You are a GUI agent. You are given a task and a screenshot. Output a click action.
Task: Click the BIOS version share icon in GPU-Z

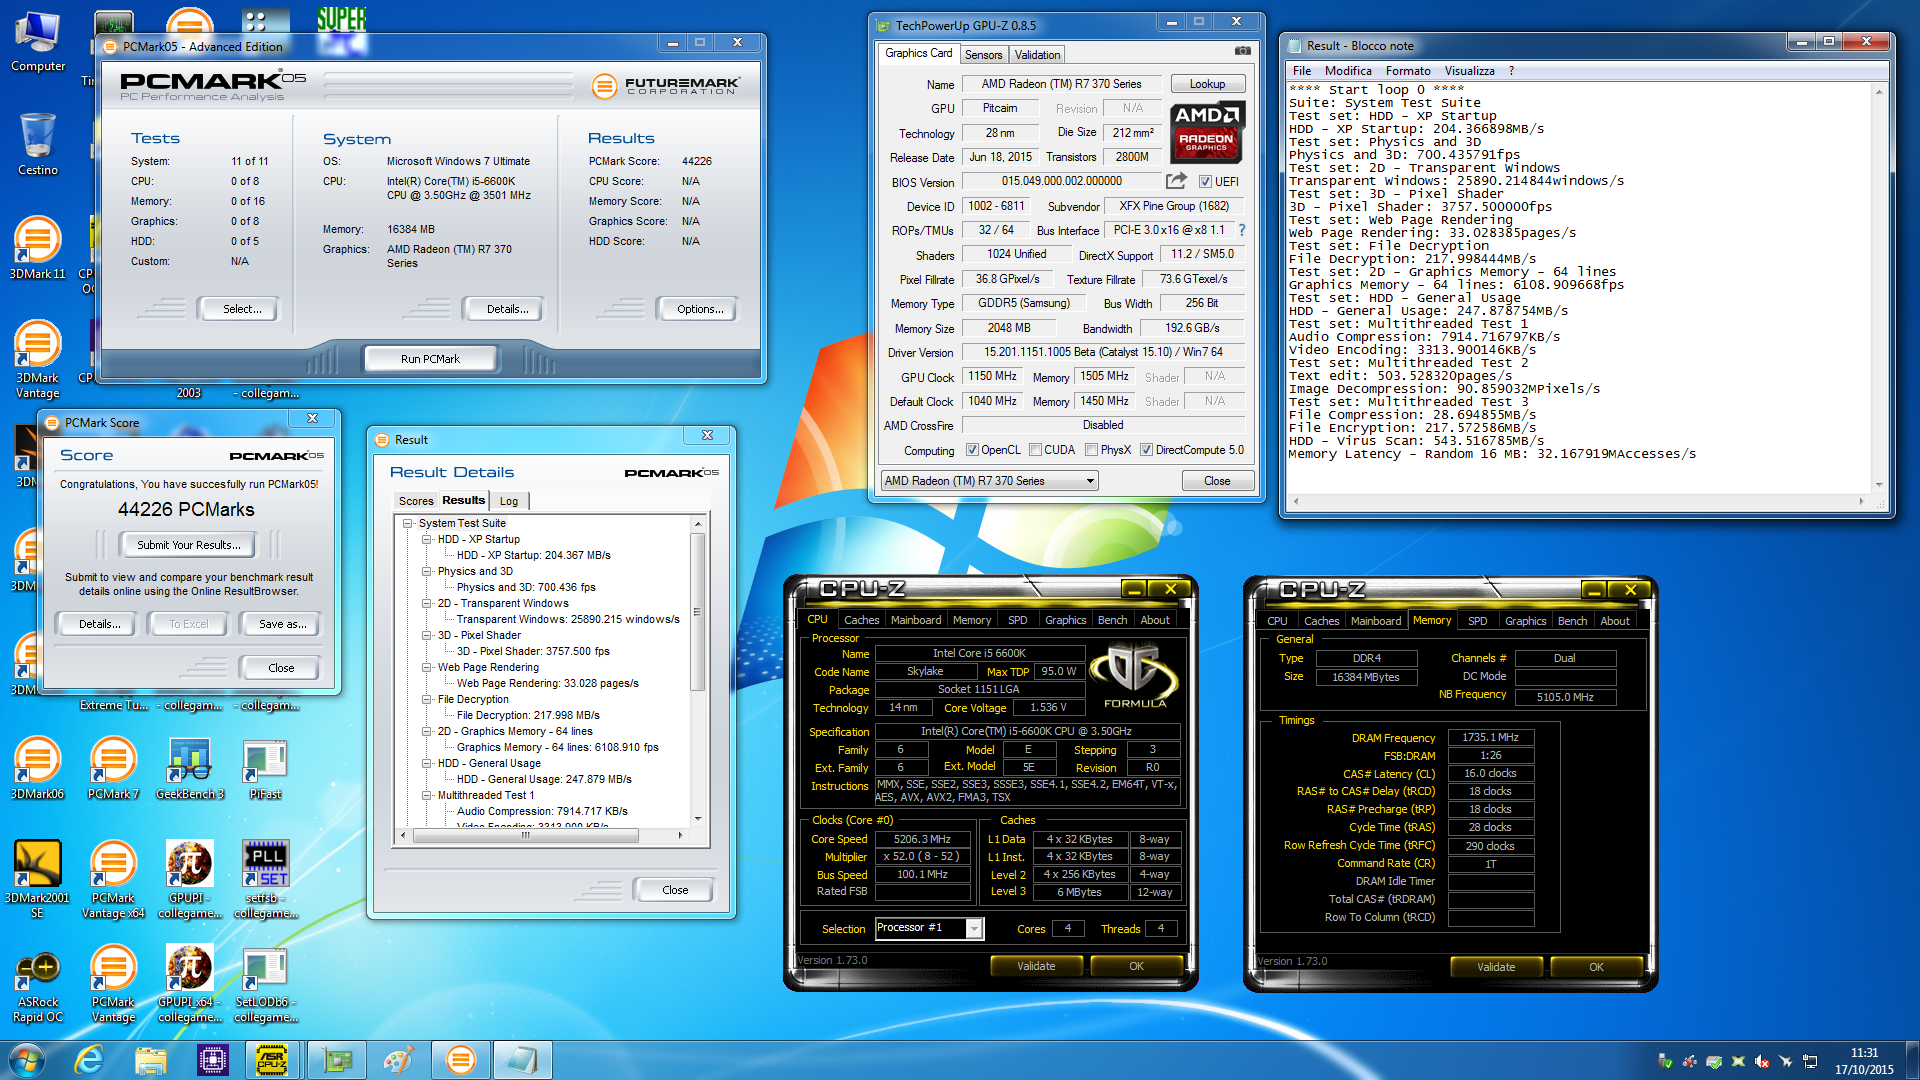(x=1176, y=181)
